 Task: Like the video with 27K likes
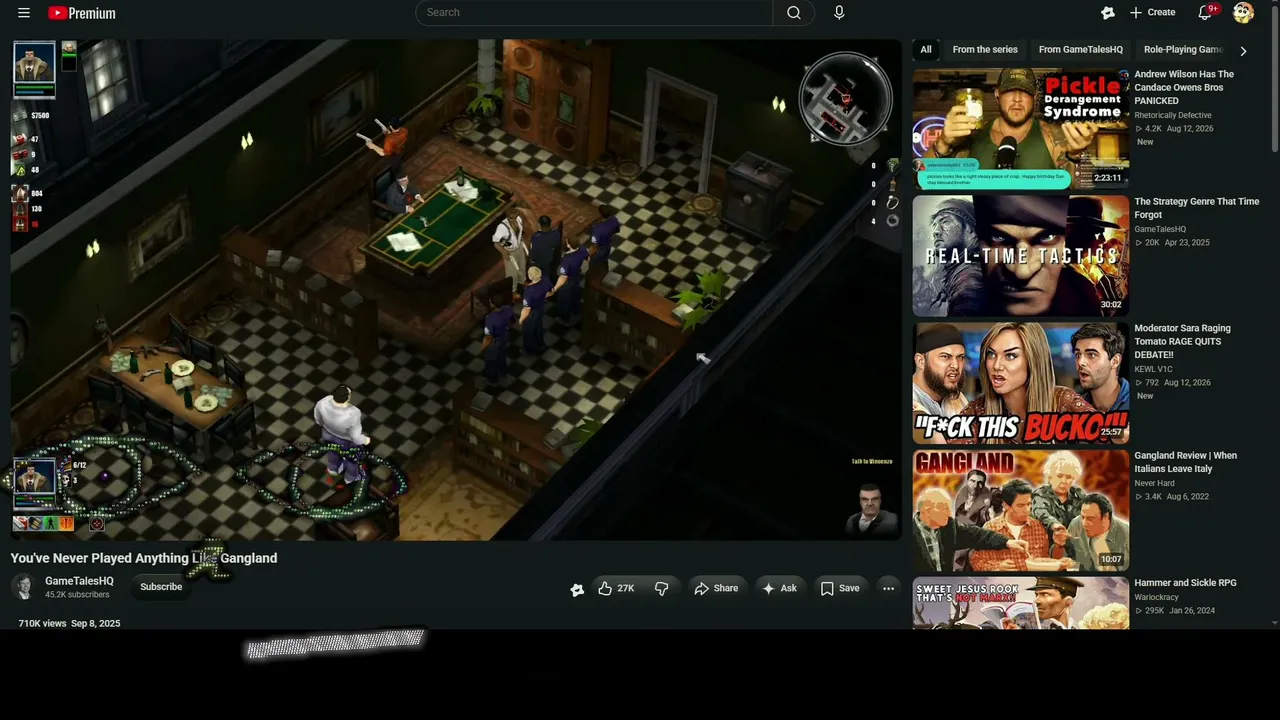[616, 588]
